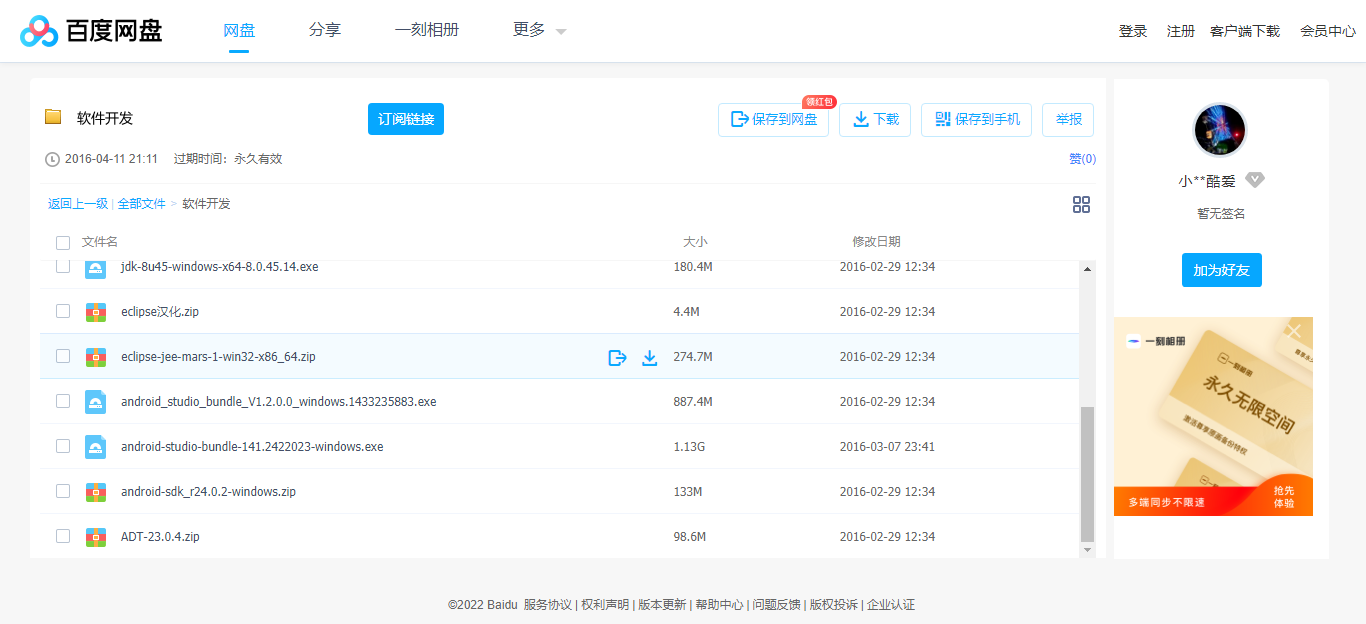Toggle the select-all files checkbox
Screen dimensions: 1366x624
(63, 242)
